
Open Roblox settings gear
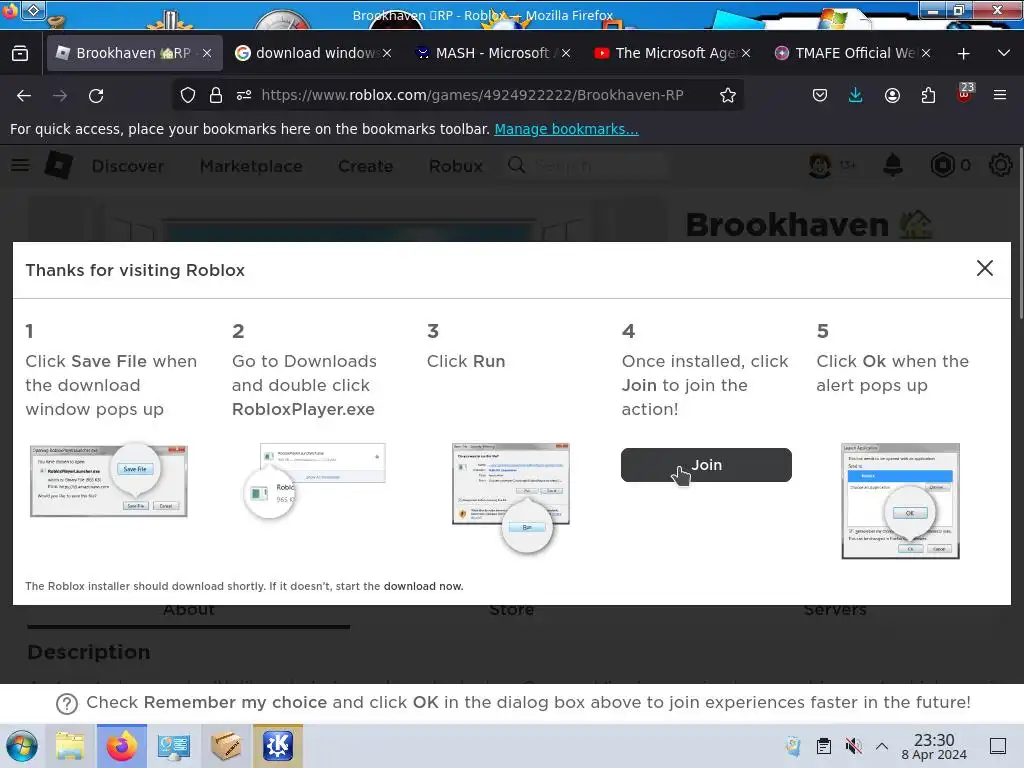(1000, 165)
